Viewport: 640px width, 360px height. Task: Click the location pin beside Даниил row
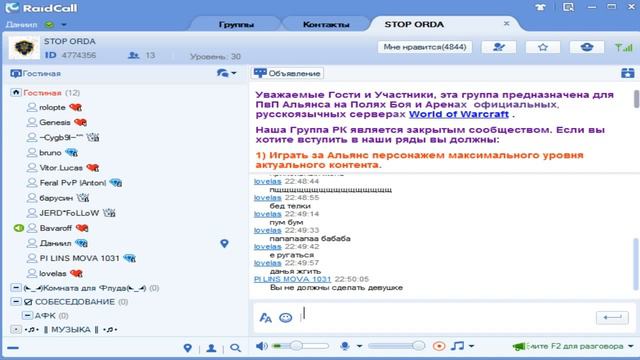(x=224, y=244)
